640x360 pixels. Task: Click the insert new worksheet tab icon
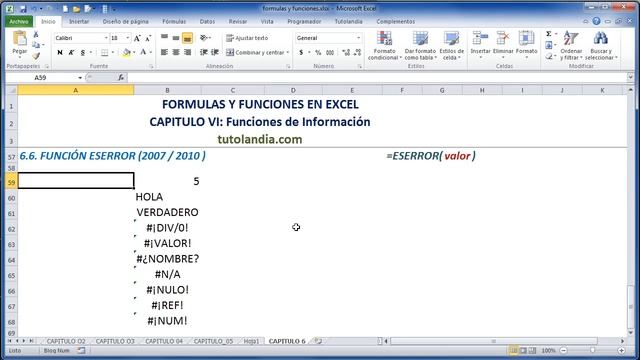click(x=318, y=341)
